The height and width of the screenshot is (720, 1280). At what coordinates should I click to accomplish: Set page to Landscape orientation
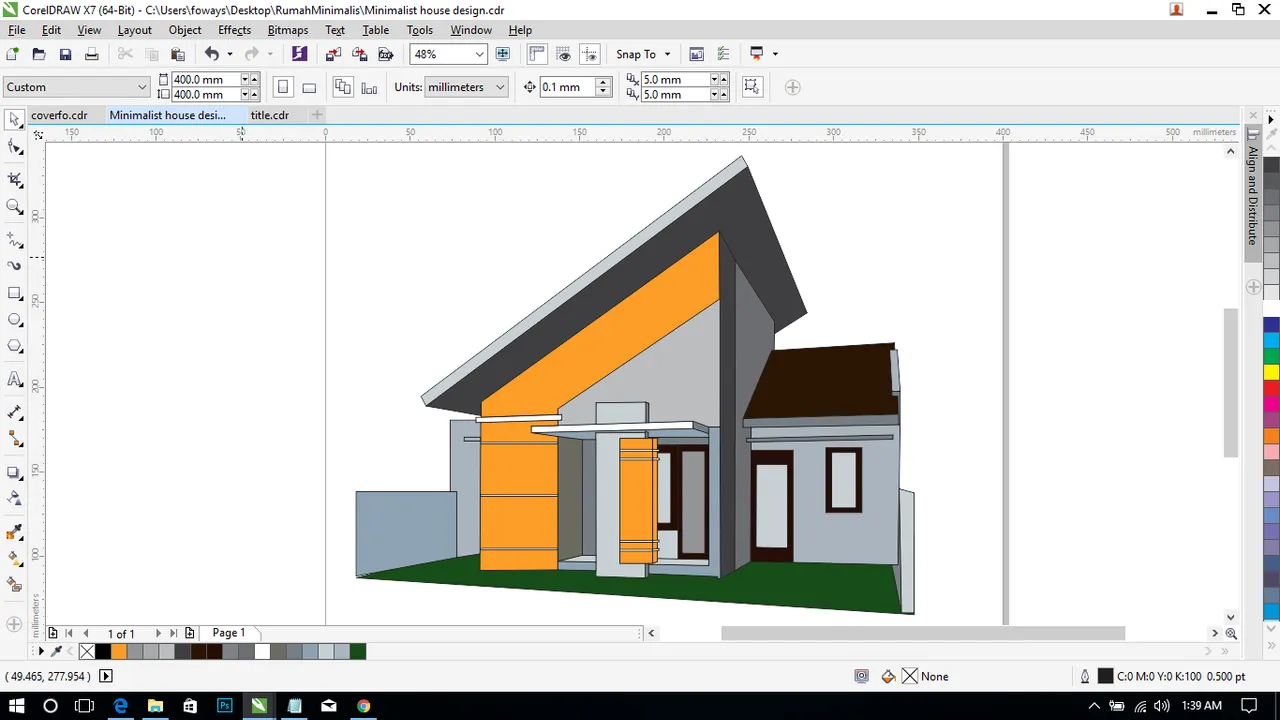(x=309, y=87)
